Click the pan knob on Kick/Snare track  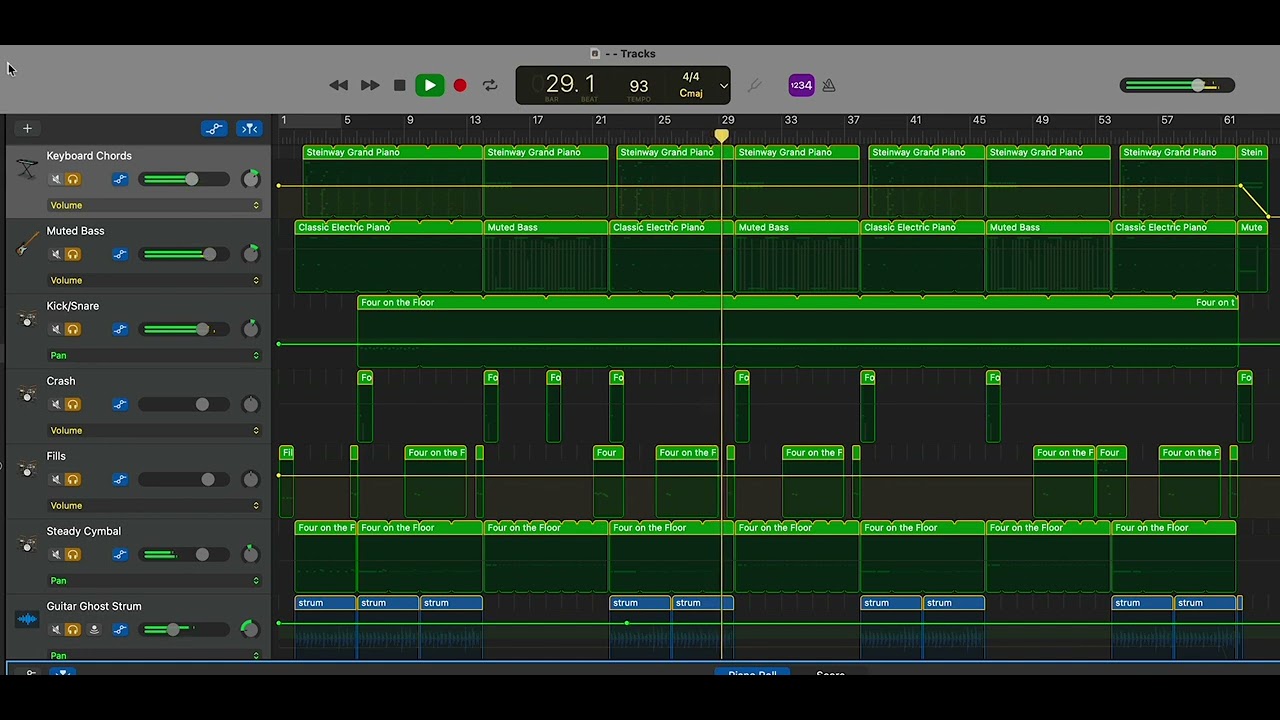tap(251, 329)
